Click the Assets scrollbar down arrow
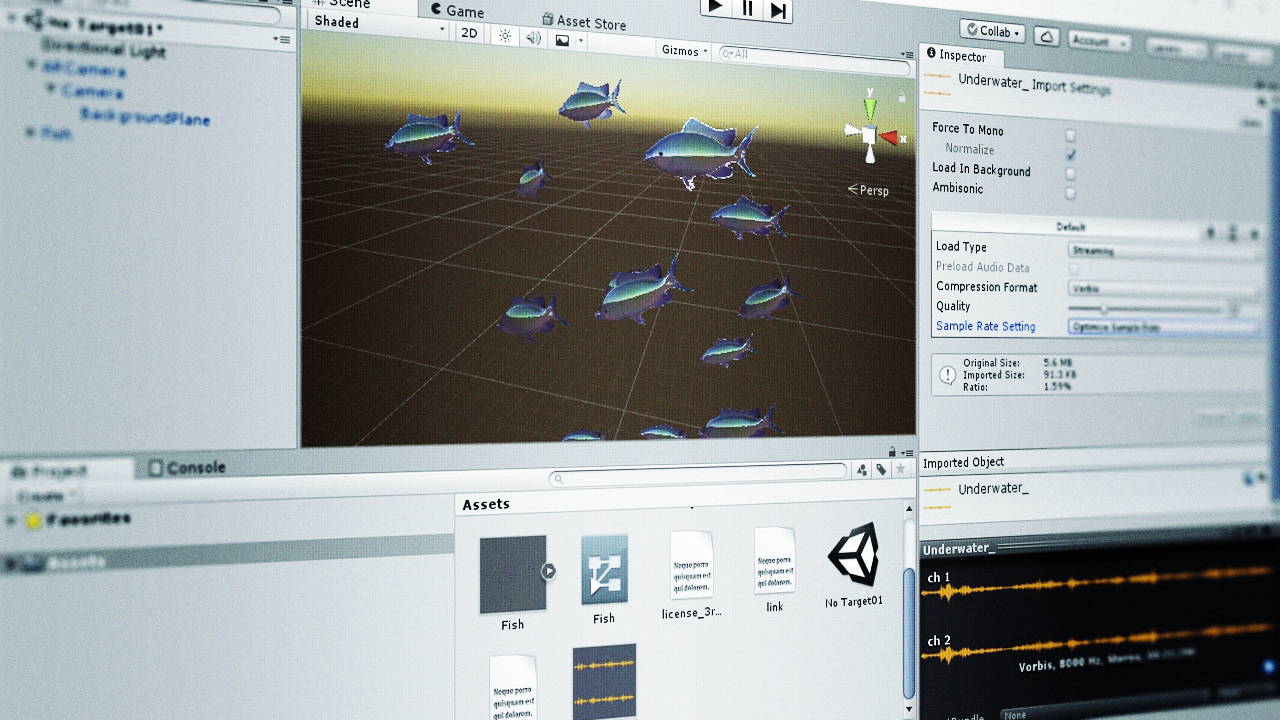This screenshot has height=720, width=1280. click(x=909, y=710)
